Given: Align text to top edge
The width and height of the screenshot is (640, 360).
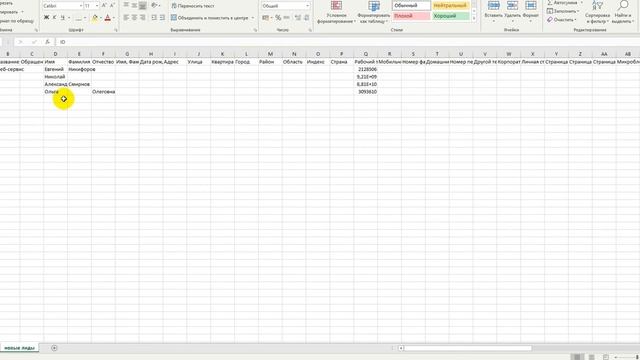Looking at the screenshot, I should pos(126,5).
